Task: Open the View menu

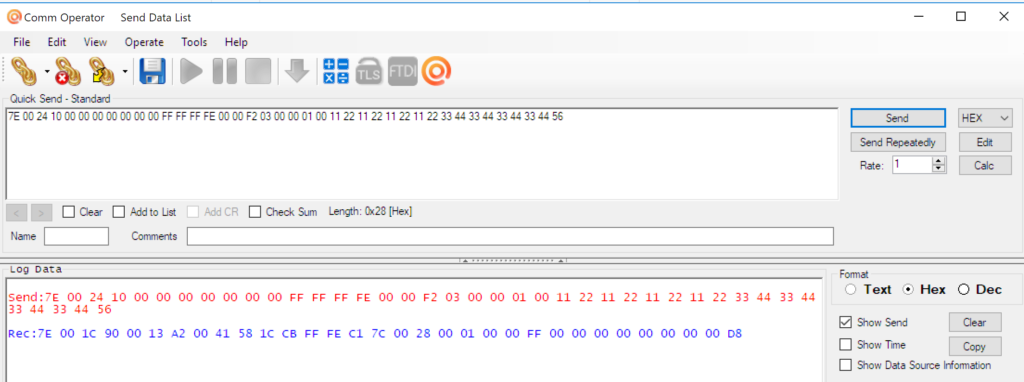Action: point(95,42)
